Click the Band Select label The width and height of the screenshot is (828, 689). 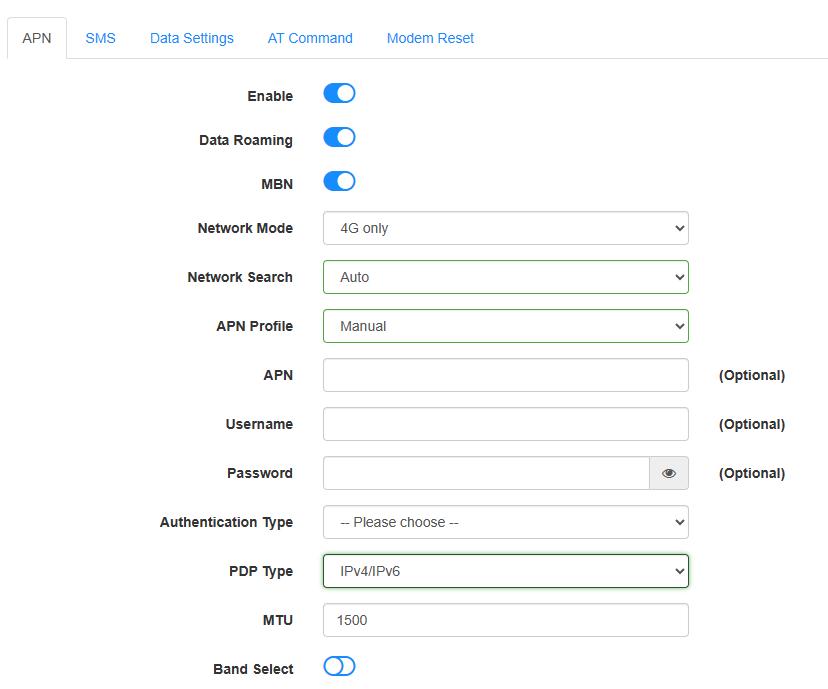coord(253,669)
